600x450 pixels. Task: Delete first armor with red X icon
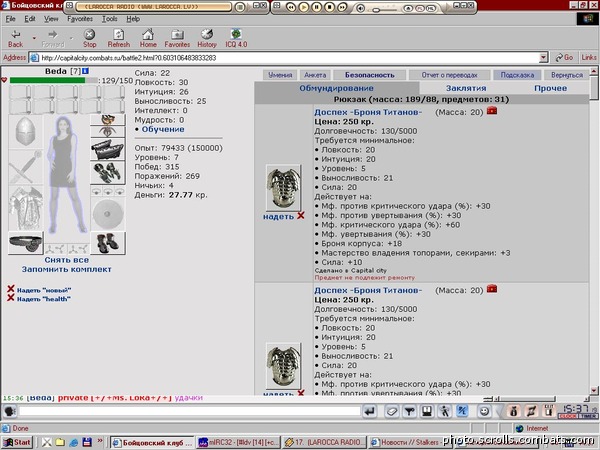coord(301,215)
